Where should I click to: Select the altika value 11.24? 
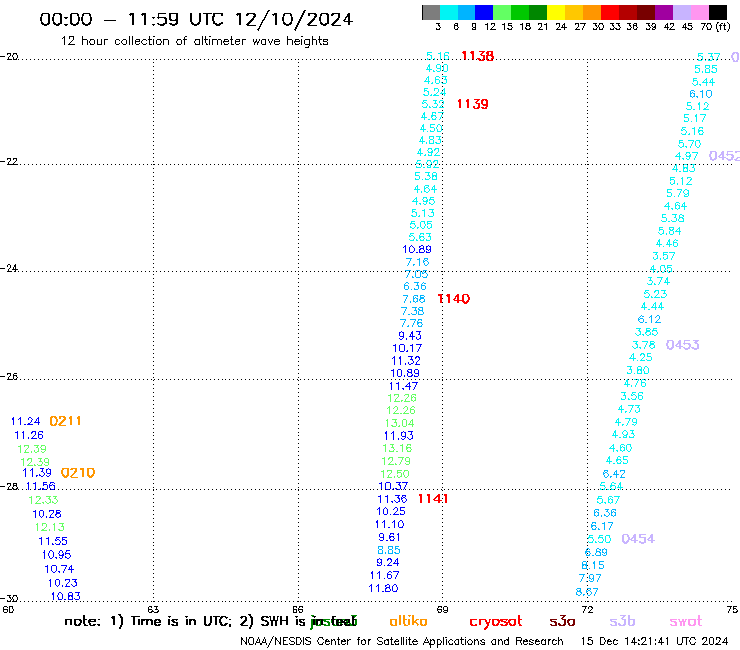coord(25,421)
